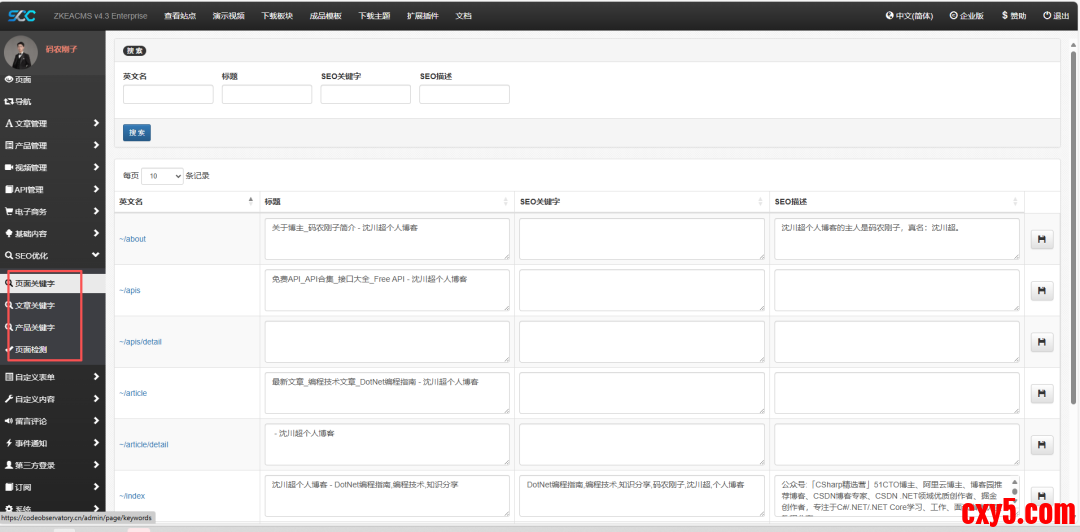Click the SCC logo in the header
The image size is (1080, 532).
[x=20, y=15]
